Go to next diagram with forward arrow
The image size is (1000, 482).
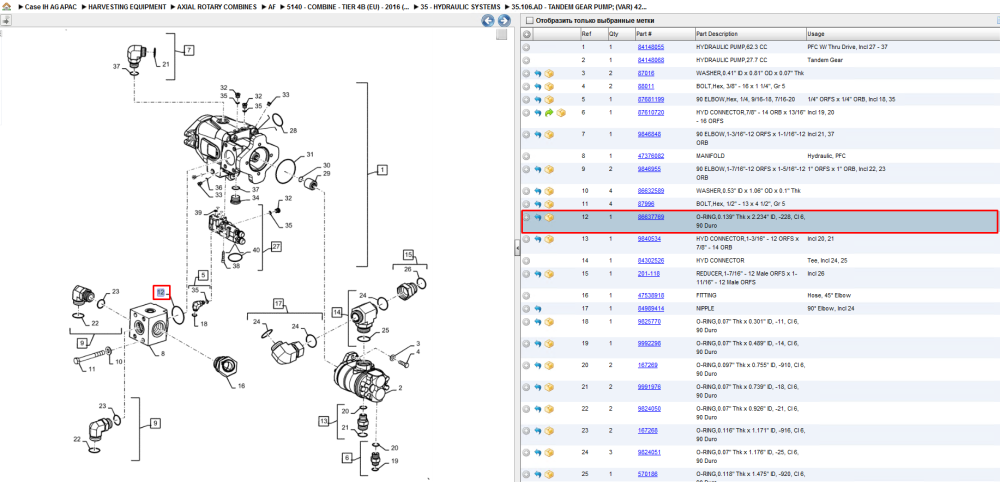pos(503,20)
